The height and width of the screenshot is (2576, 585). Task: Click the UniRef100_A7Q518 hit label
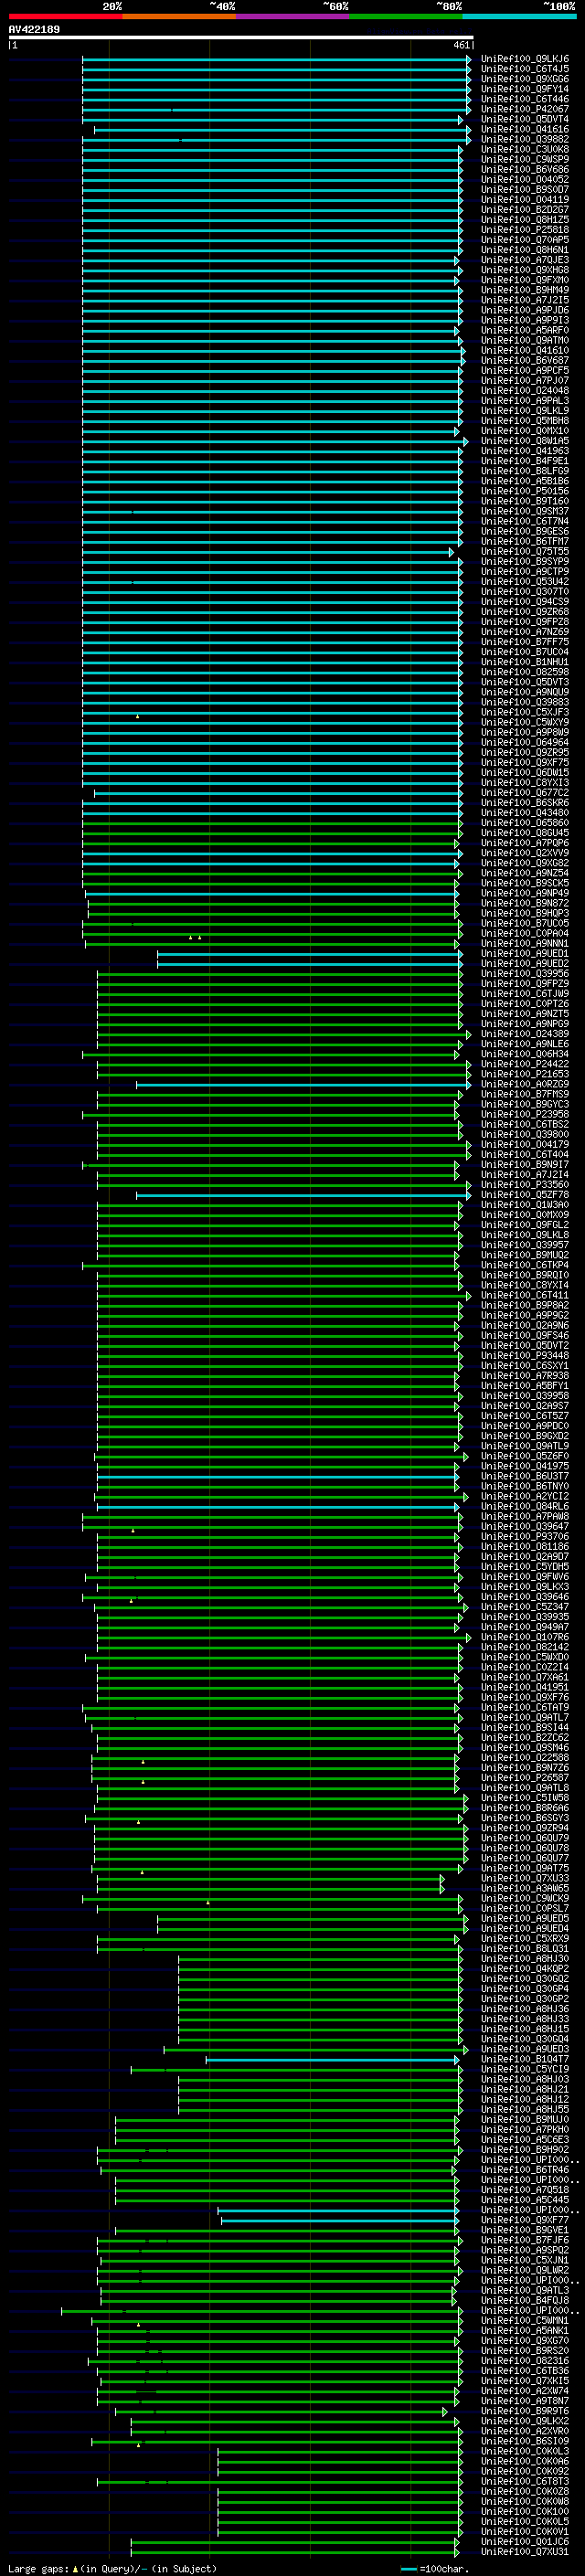(525, 2190)
